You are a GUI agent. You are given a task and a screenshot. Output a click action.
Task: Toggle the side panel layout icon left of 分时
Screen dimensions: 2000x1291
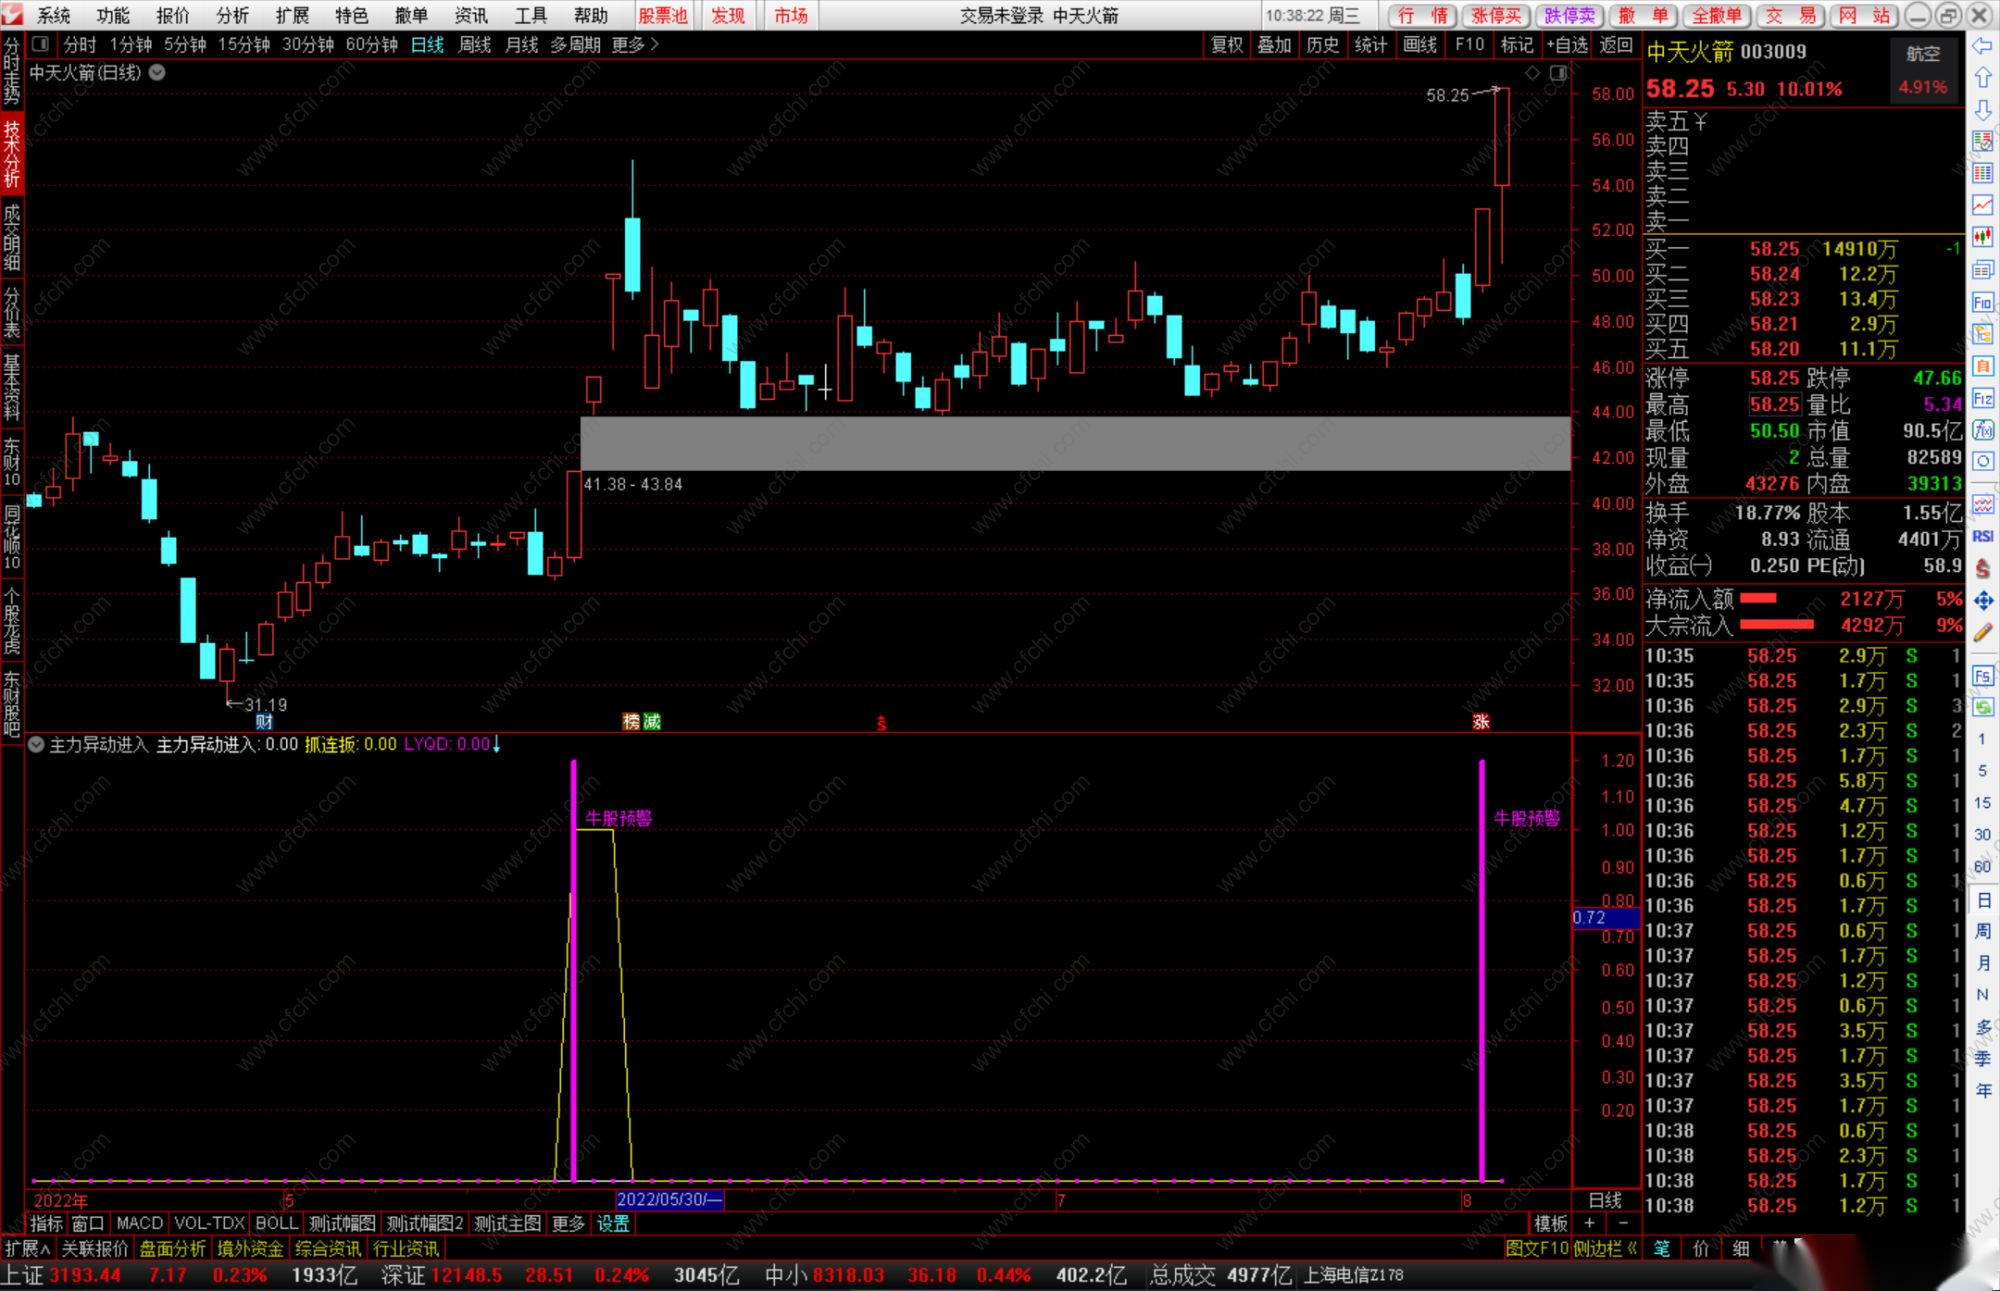point(40,44)
